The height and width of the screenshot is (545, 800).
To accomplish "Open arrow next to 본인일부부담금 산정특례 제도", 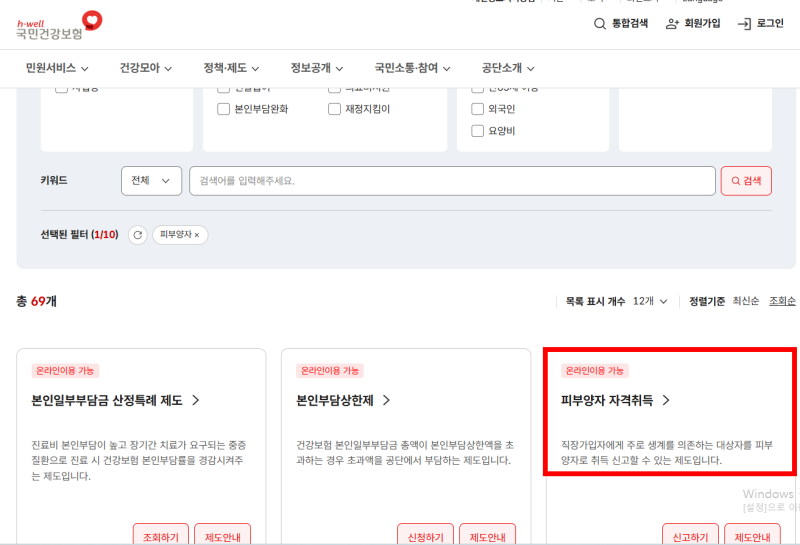I will (195, 400).
